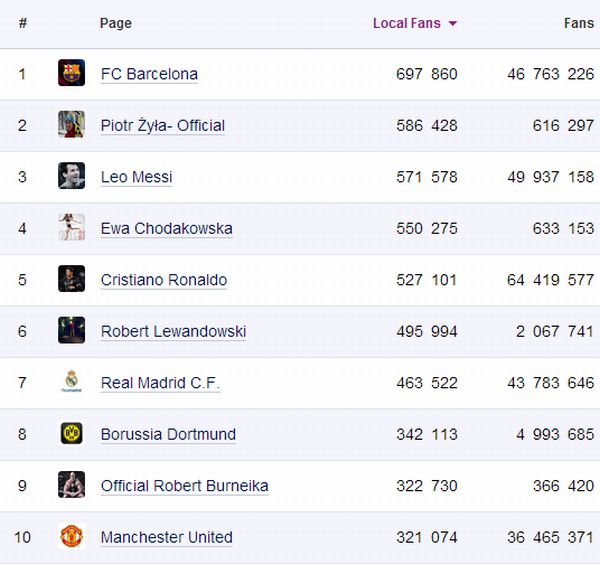Sort the table by Local Fans
This screenshot has width=600, height=565.
[406, 23]
